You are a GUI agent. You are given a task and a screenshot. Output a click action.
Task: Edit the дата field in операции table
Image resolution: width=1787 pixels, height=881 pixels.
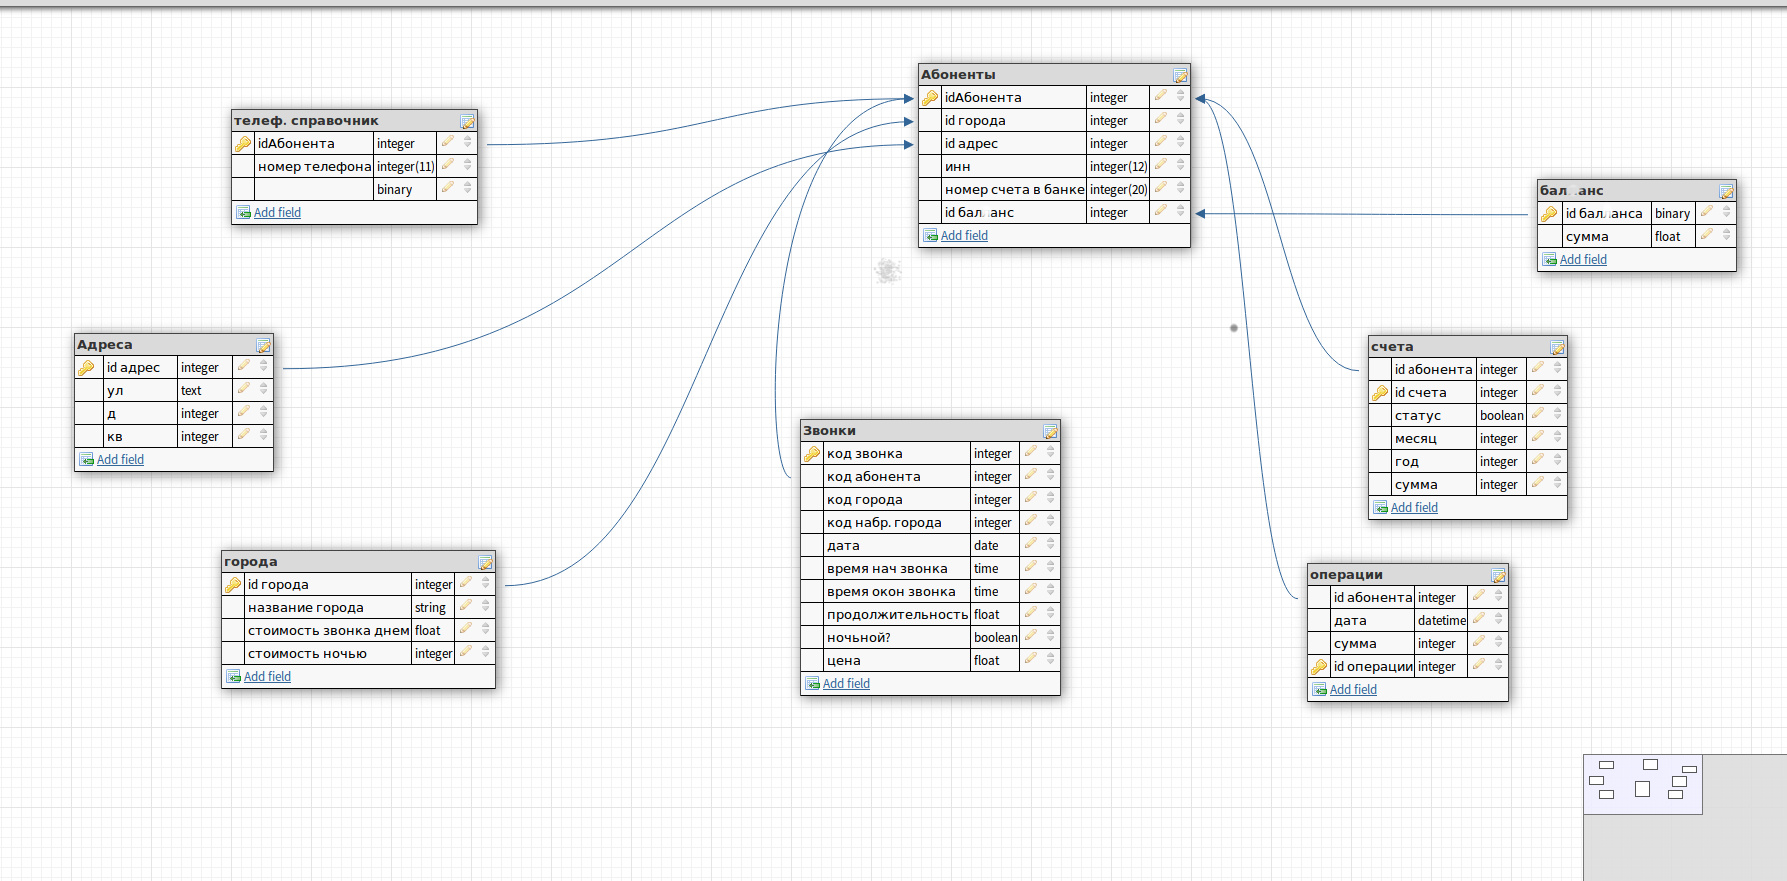pos(1479,619)
